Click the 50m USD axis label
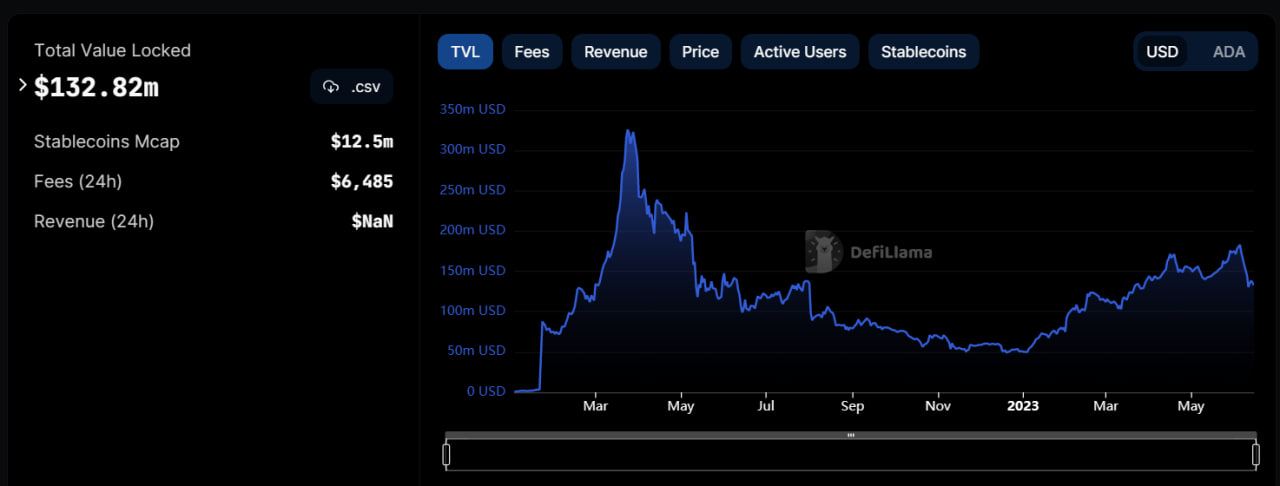This screenshot has width=1280, height=486. pyautogui.click(x=476, y=351)
